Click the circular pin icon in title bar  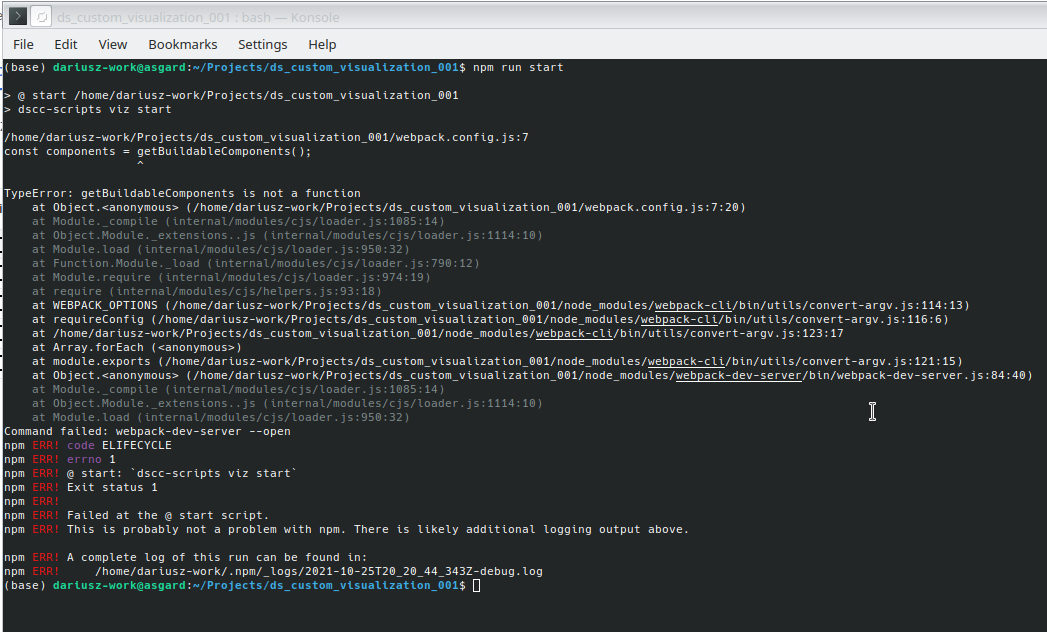click(41, 17)
